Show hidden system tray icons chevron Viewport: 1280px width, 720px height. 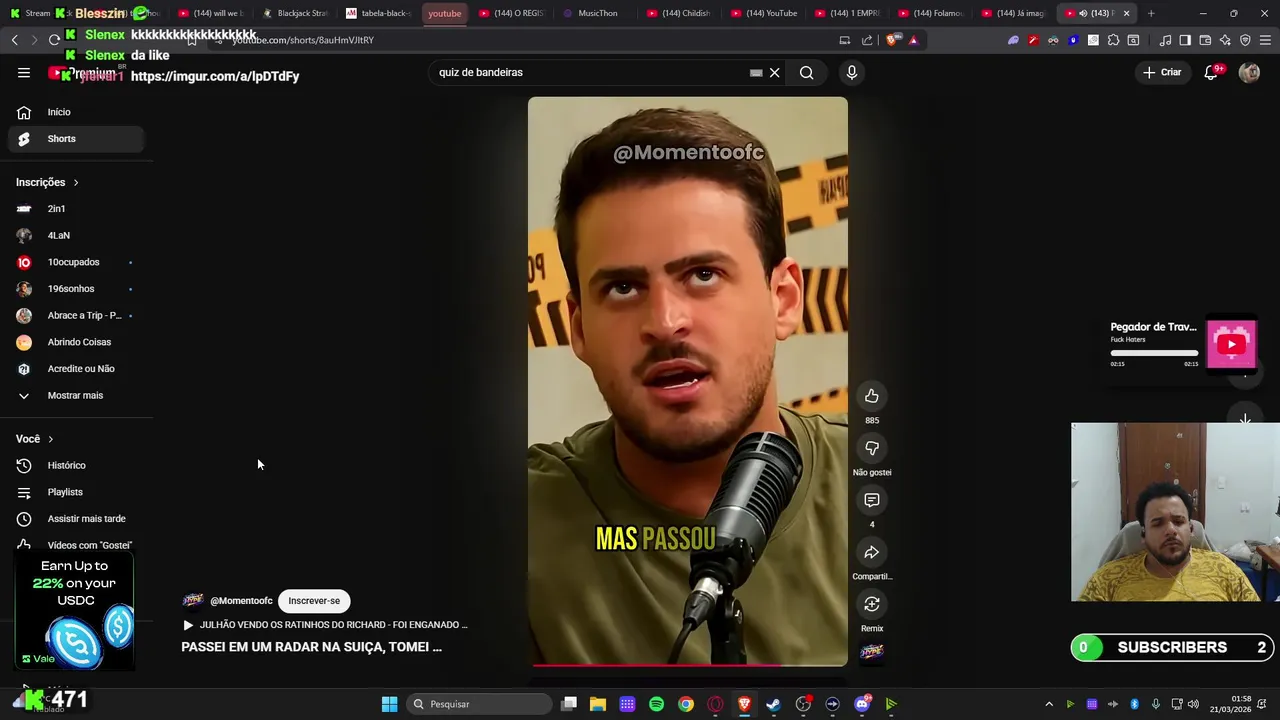pos(1049,704)
